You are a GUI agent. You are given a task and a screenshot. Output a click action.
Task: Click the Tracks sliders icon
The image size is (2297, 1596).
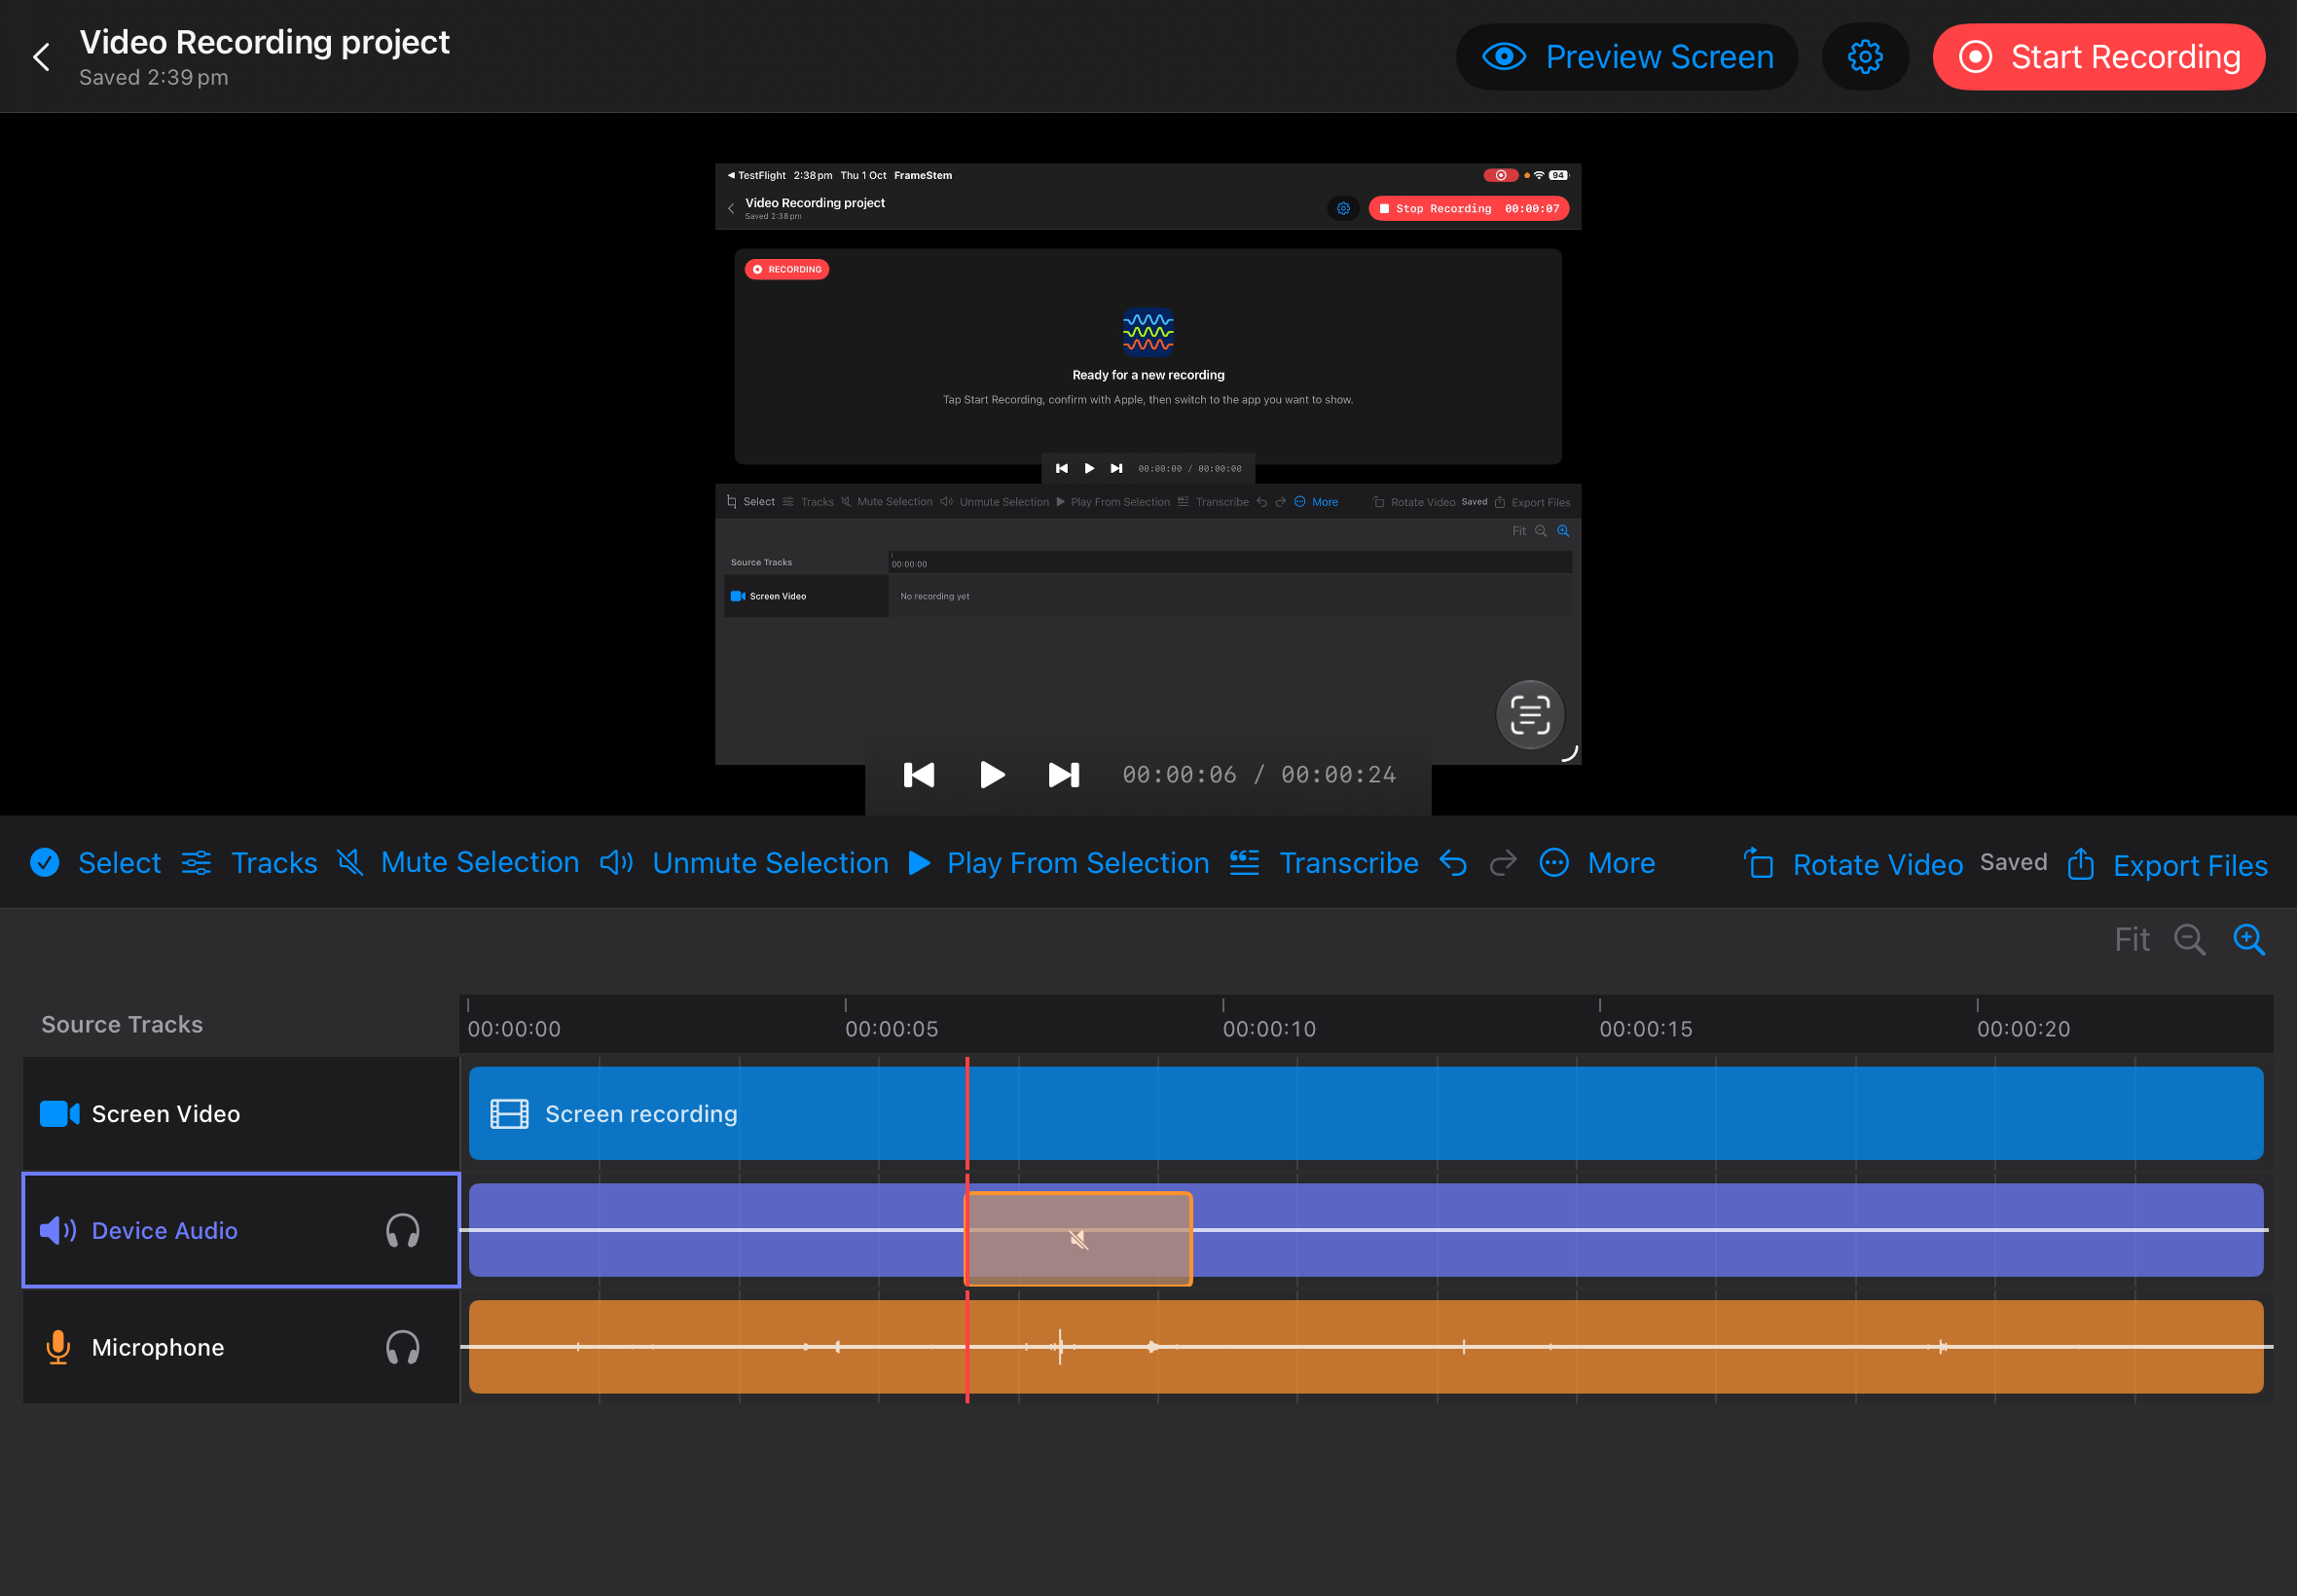point(196,863)
